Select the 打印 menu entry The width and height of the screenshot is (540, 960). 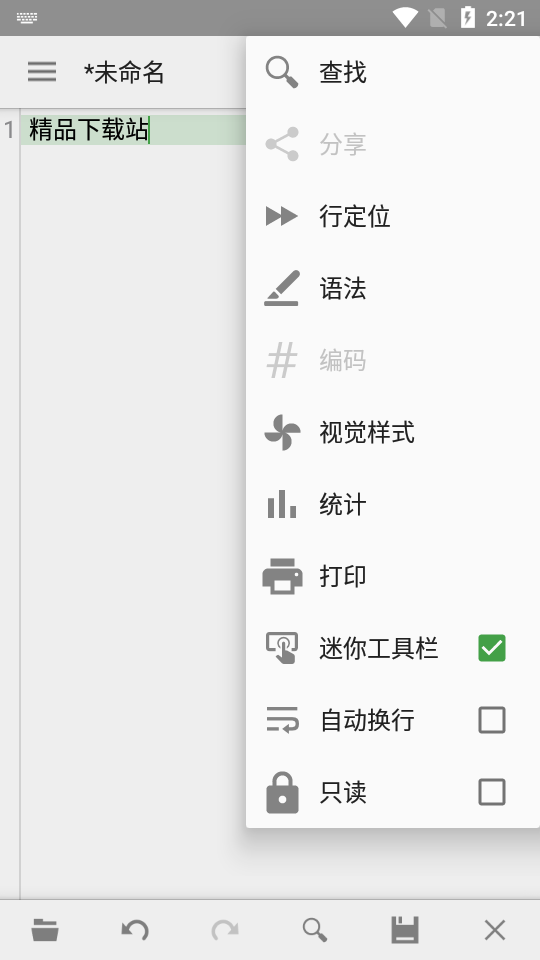tap(392, 576)
